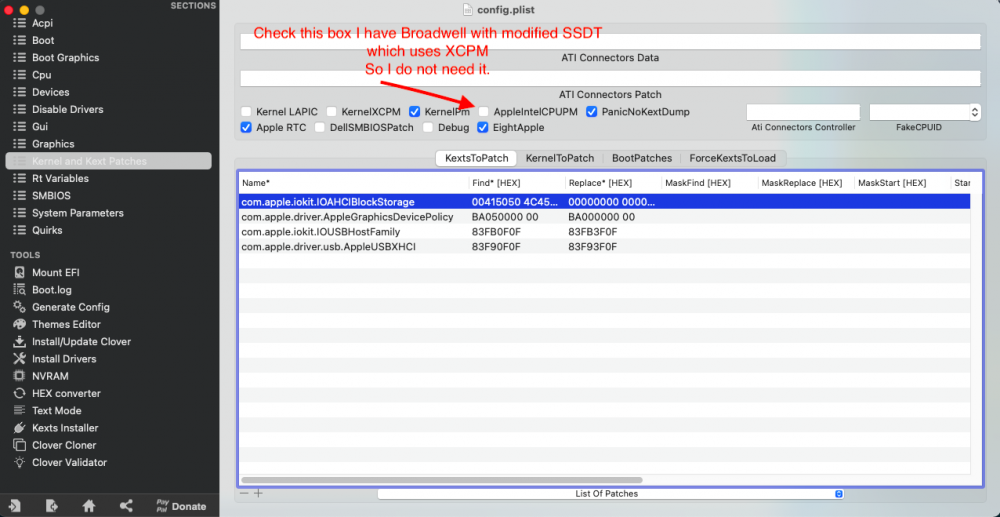Viewport: 1000px width, 517px height.
Task: Click the ATI Connectors Data field
Action: (x=610, y=41)
